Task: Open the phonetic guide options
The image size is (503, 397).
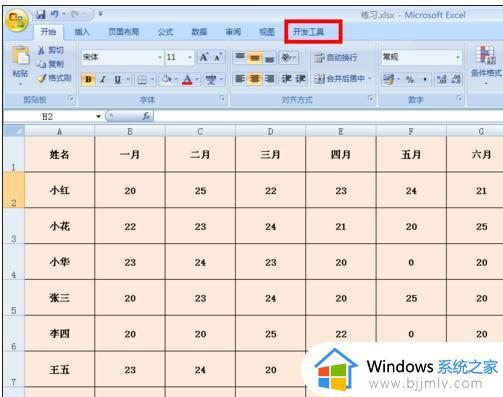Action: point(211,79)
